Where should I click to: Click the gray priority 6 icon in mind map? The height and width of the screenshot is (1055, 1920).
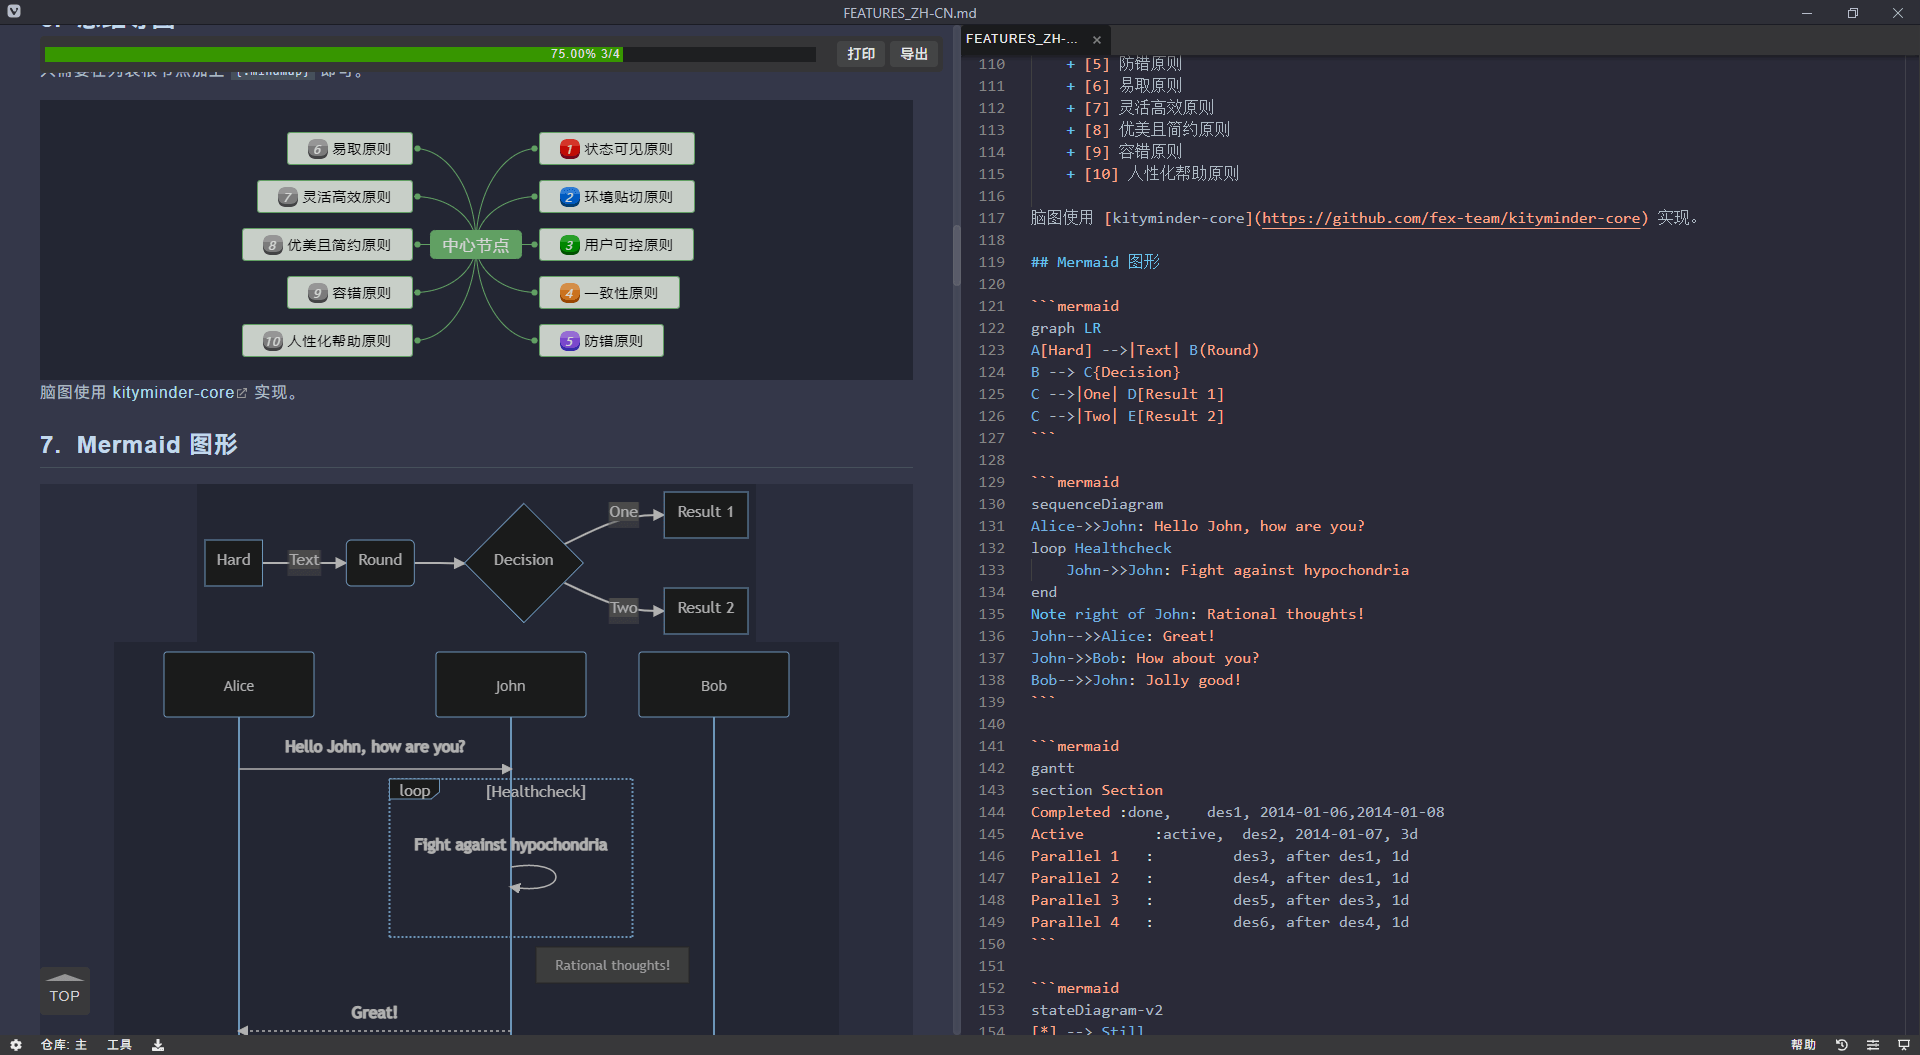tap(317, 149)
